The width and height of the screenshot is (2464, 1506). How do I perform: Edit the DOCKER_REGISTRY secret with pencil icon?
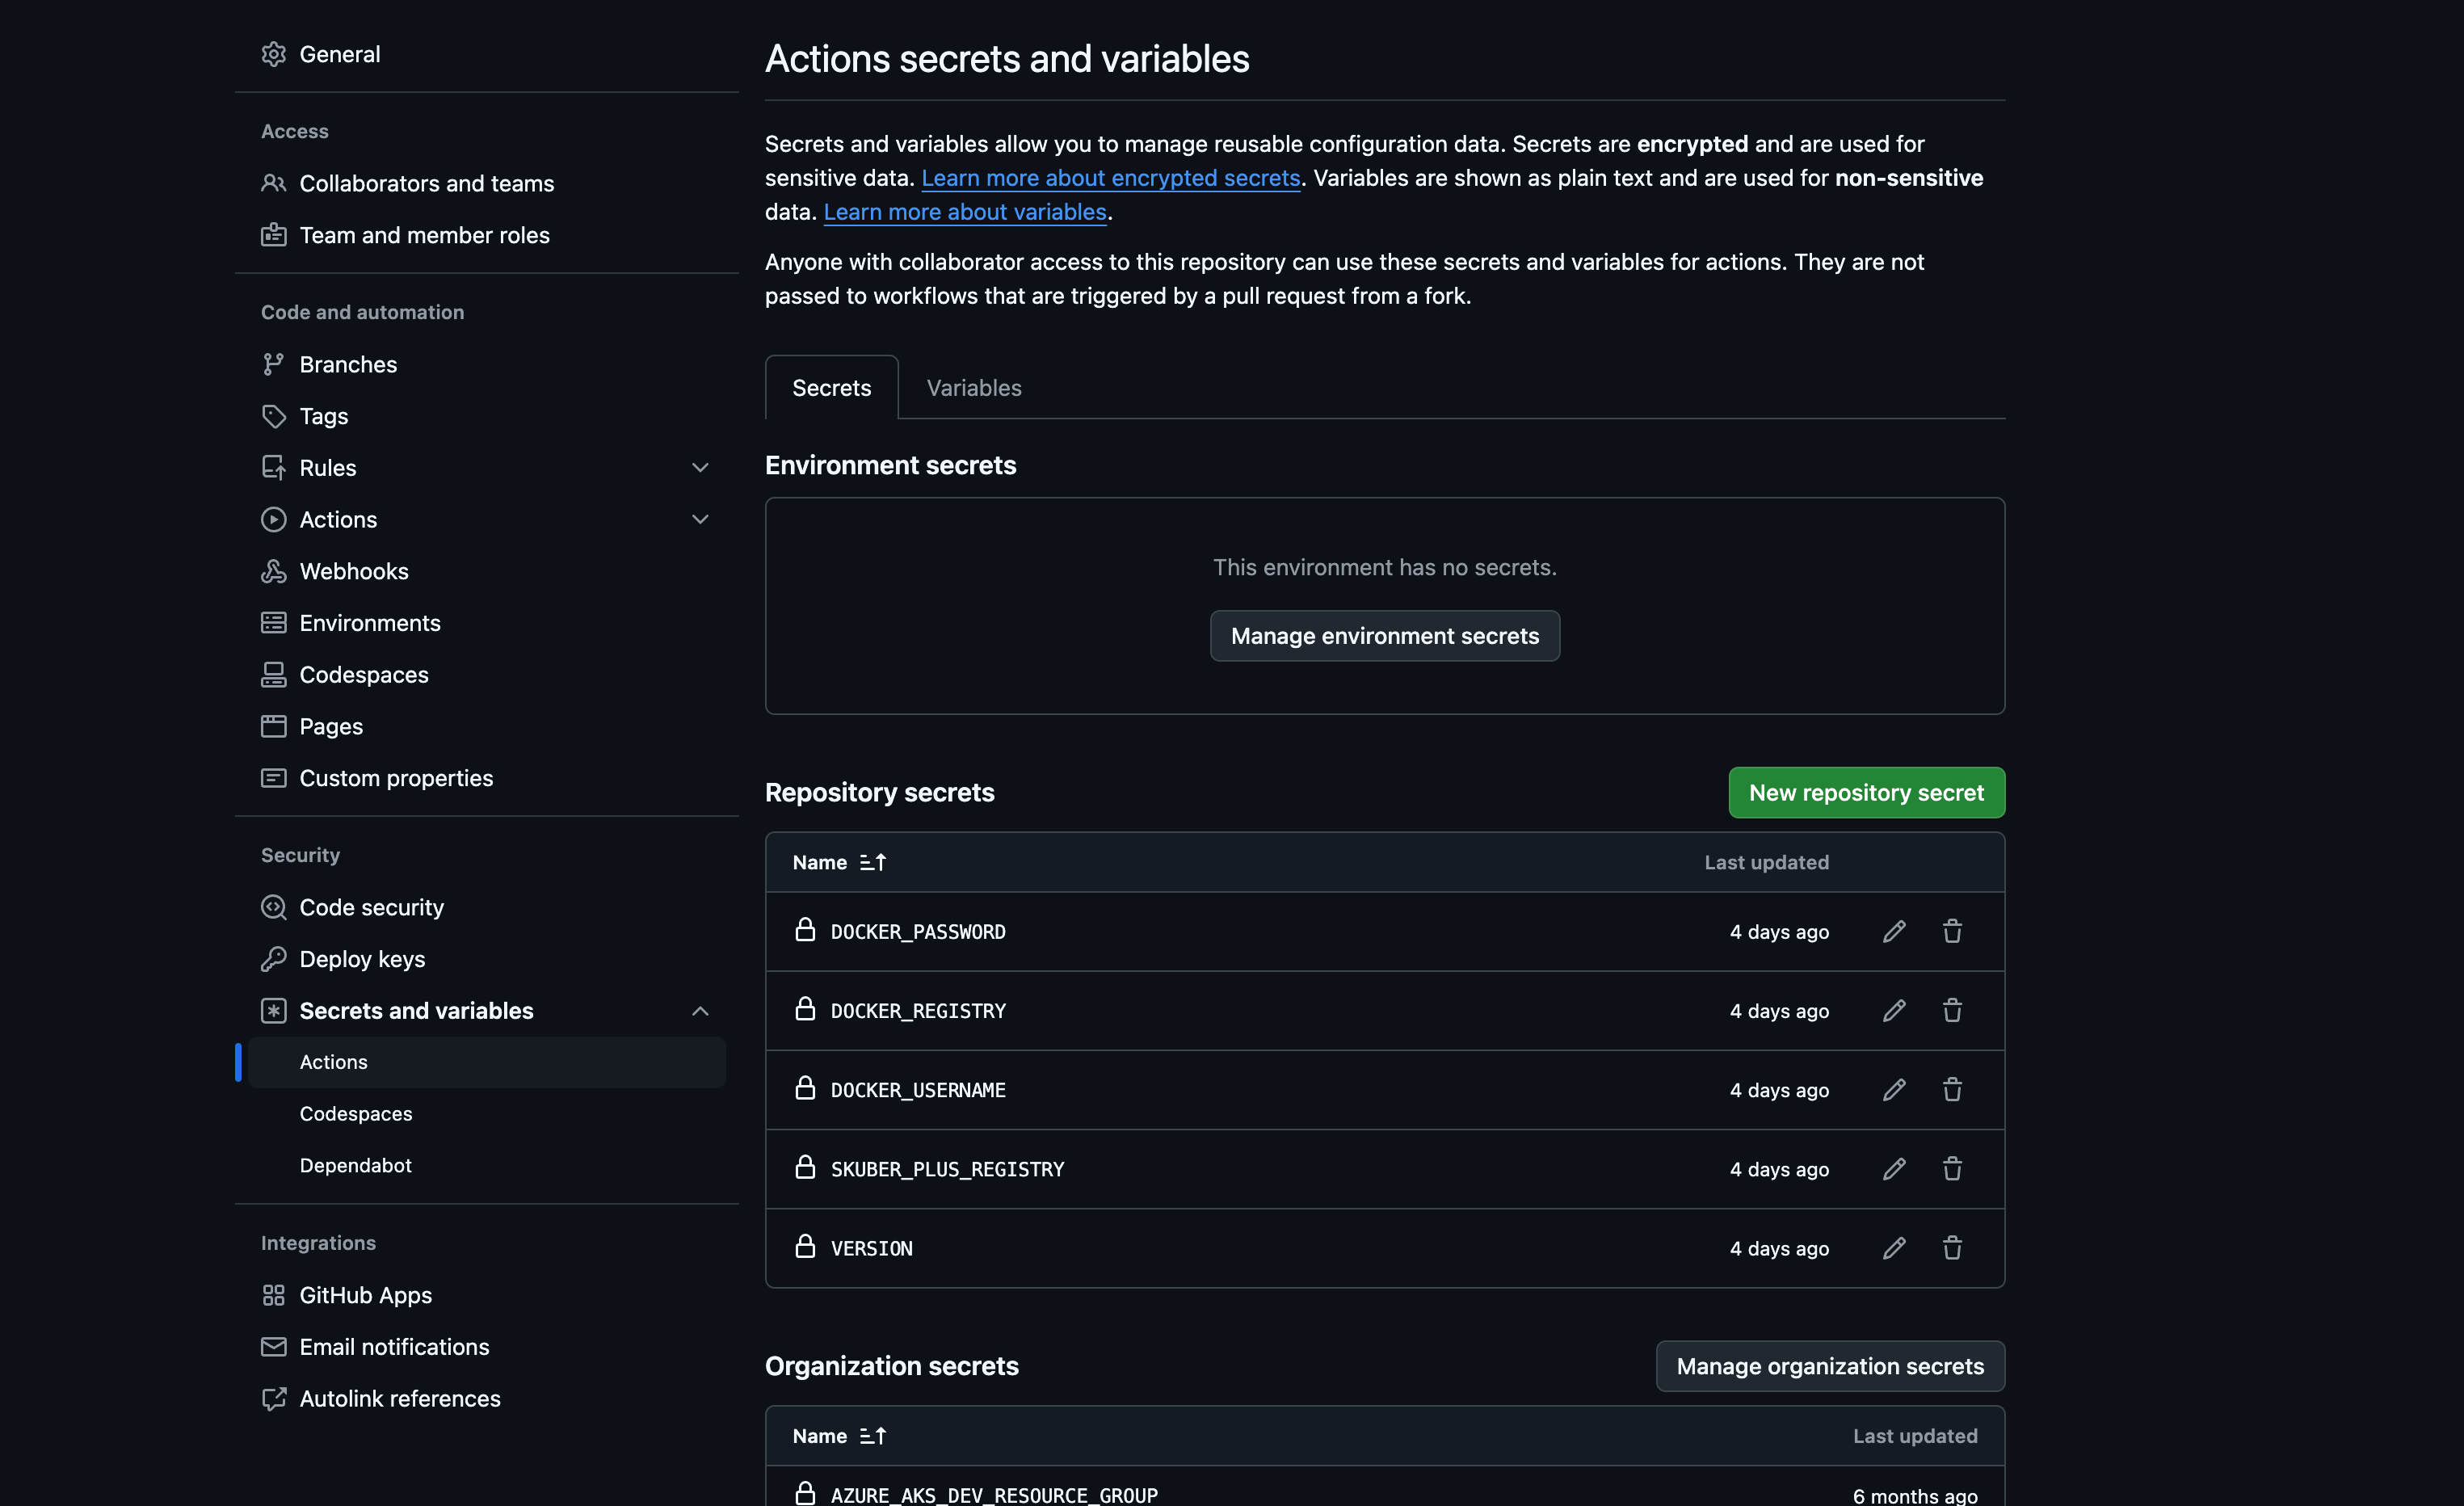point(1894,1010)
